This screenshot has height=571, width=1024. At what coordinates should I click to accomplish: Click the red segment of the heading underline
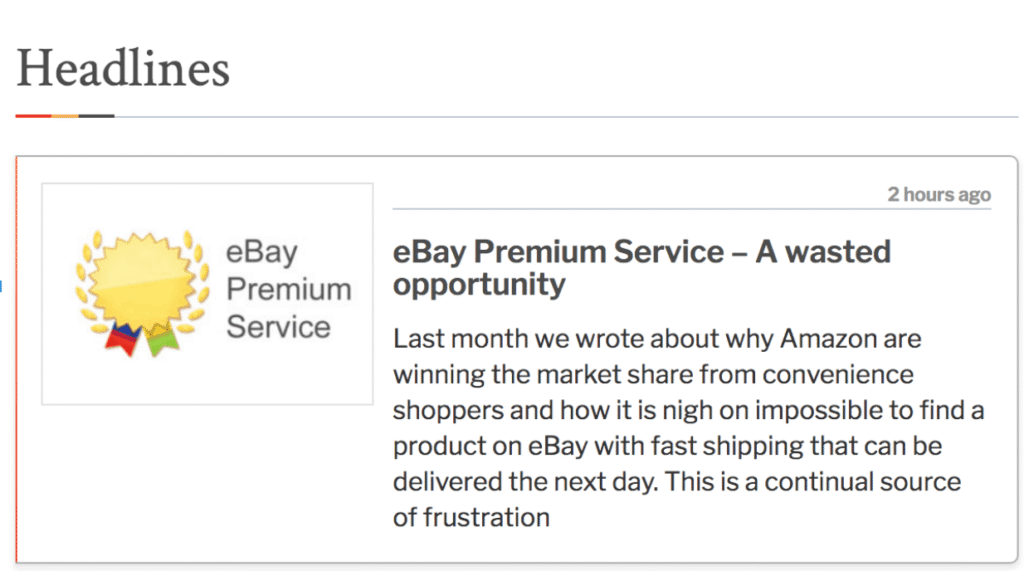tap(33, 116)
